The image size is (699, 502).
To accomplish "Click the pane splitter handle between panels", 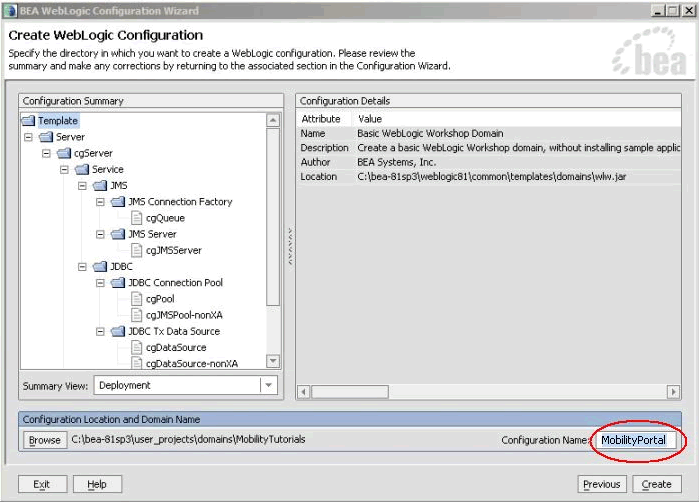I will [290, 246].
